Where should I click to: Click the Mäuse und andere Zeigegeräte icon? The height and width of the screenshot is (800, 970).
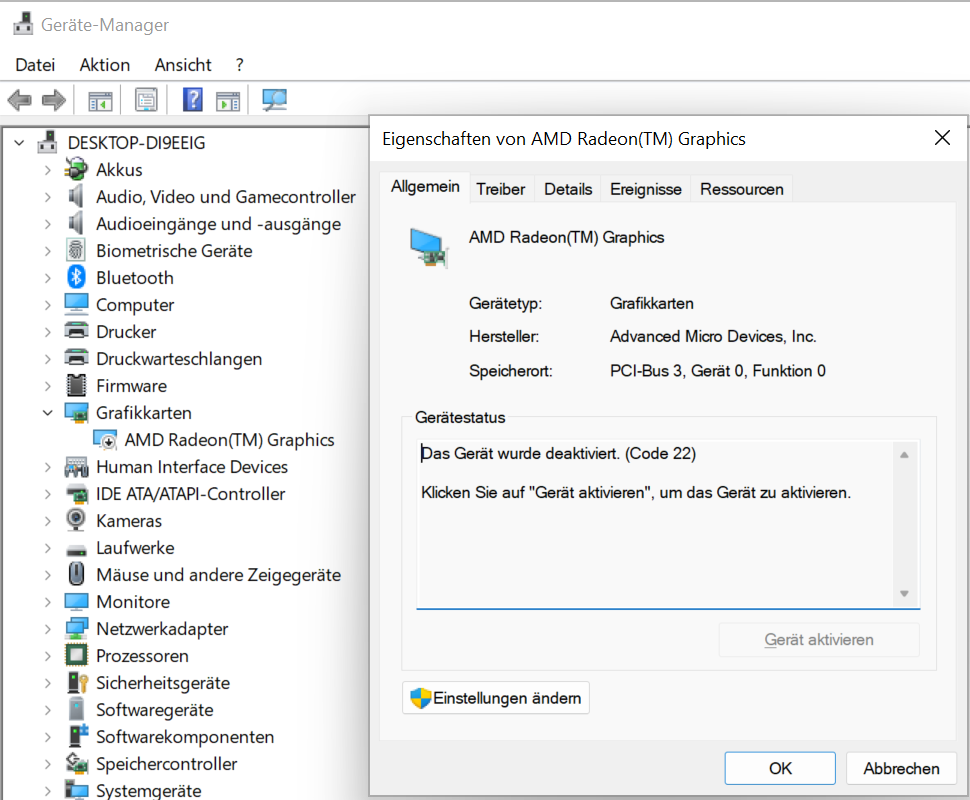tap(76, 574)
